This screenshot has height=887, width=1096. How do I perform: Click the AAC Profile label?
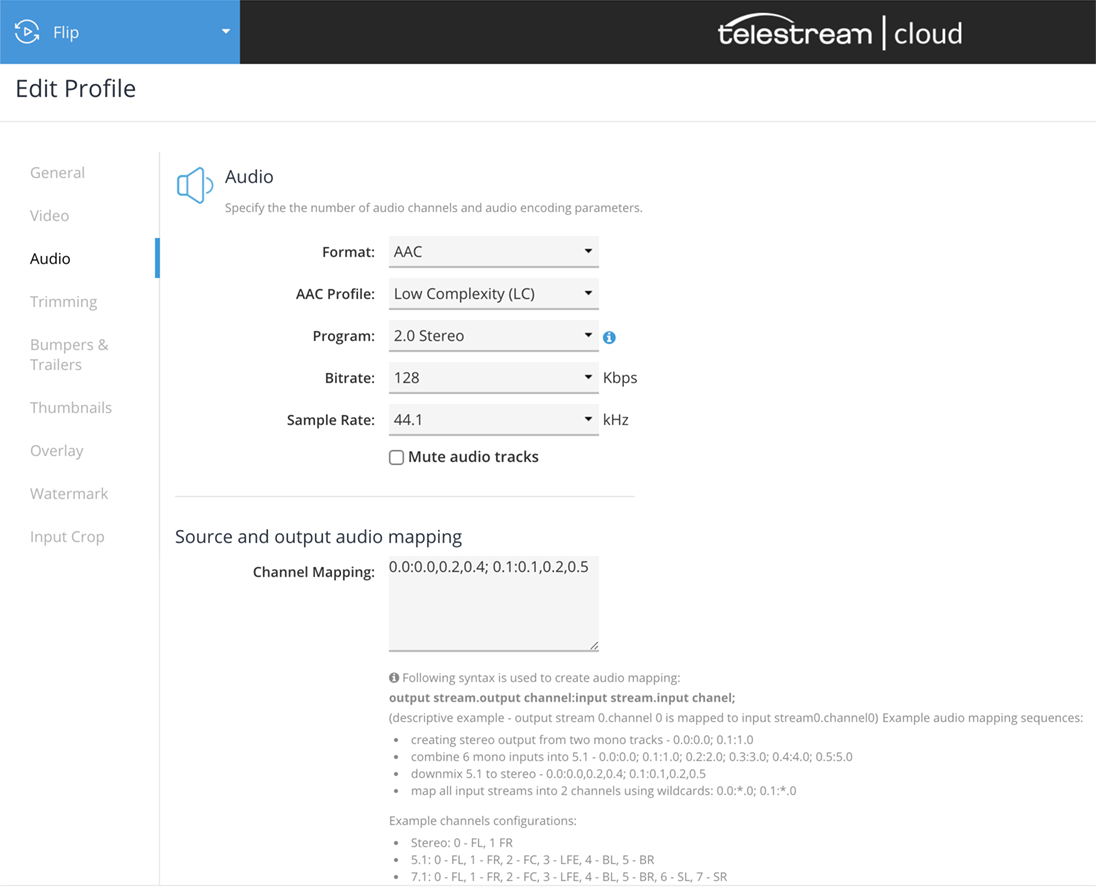pyautogui.click(x=336, y=294)
